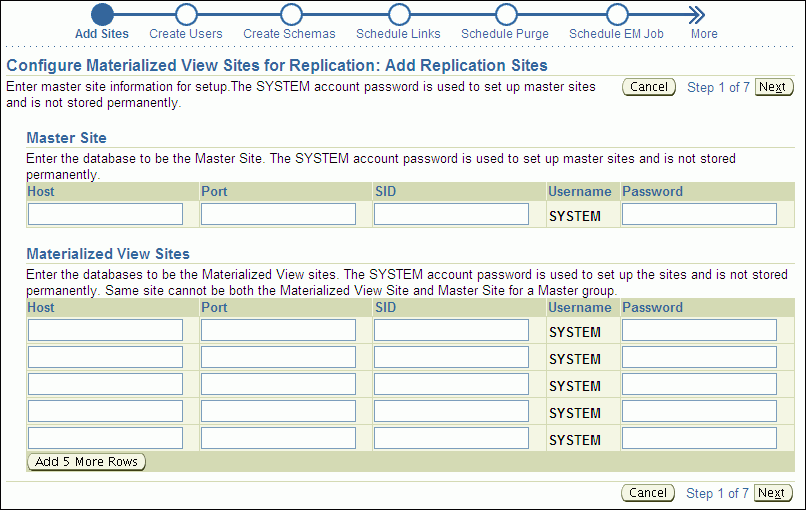Image resolution: width=806 pixels, height=510 pixels.
Task: Click last Materialized View Sites Password field
Action: coord(699,438)
